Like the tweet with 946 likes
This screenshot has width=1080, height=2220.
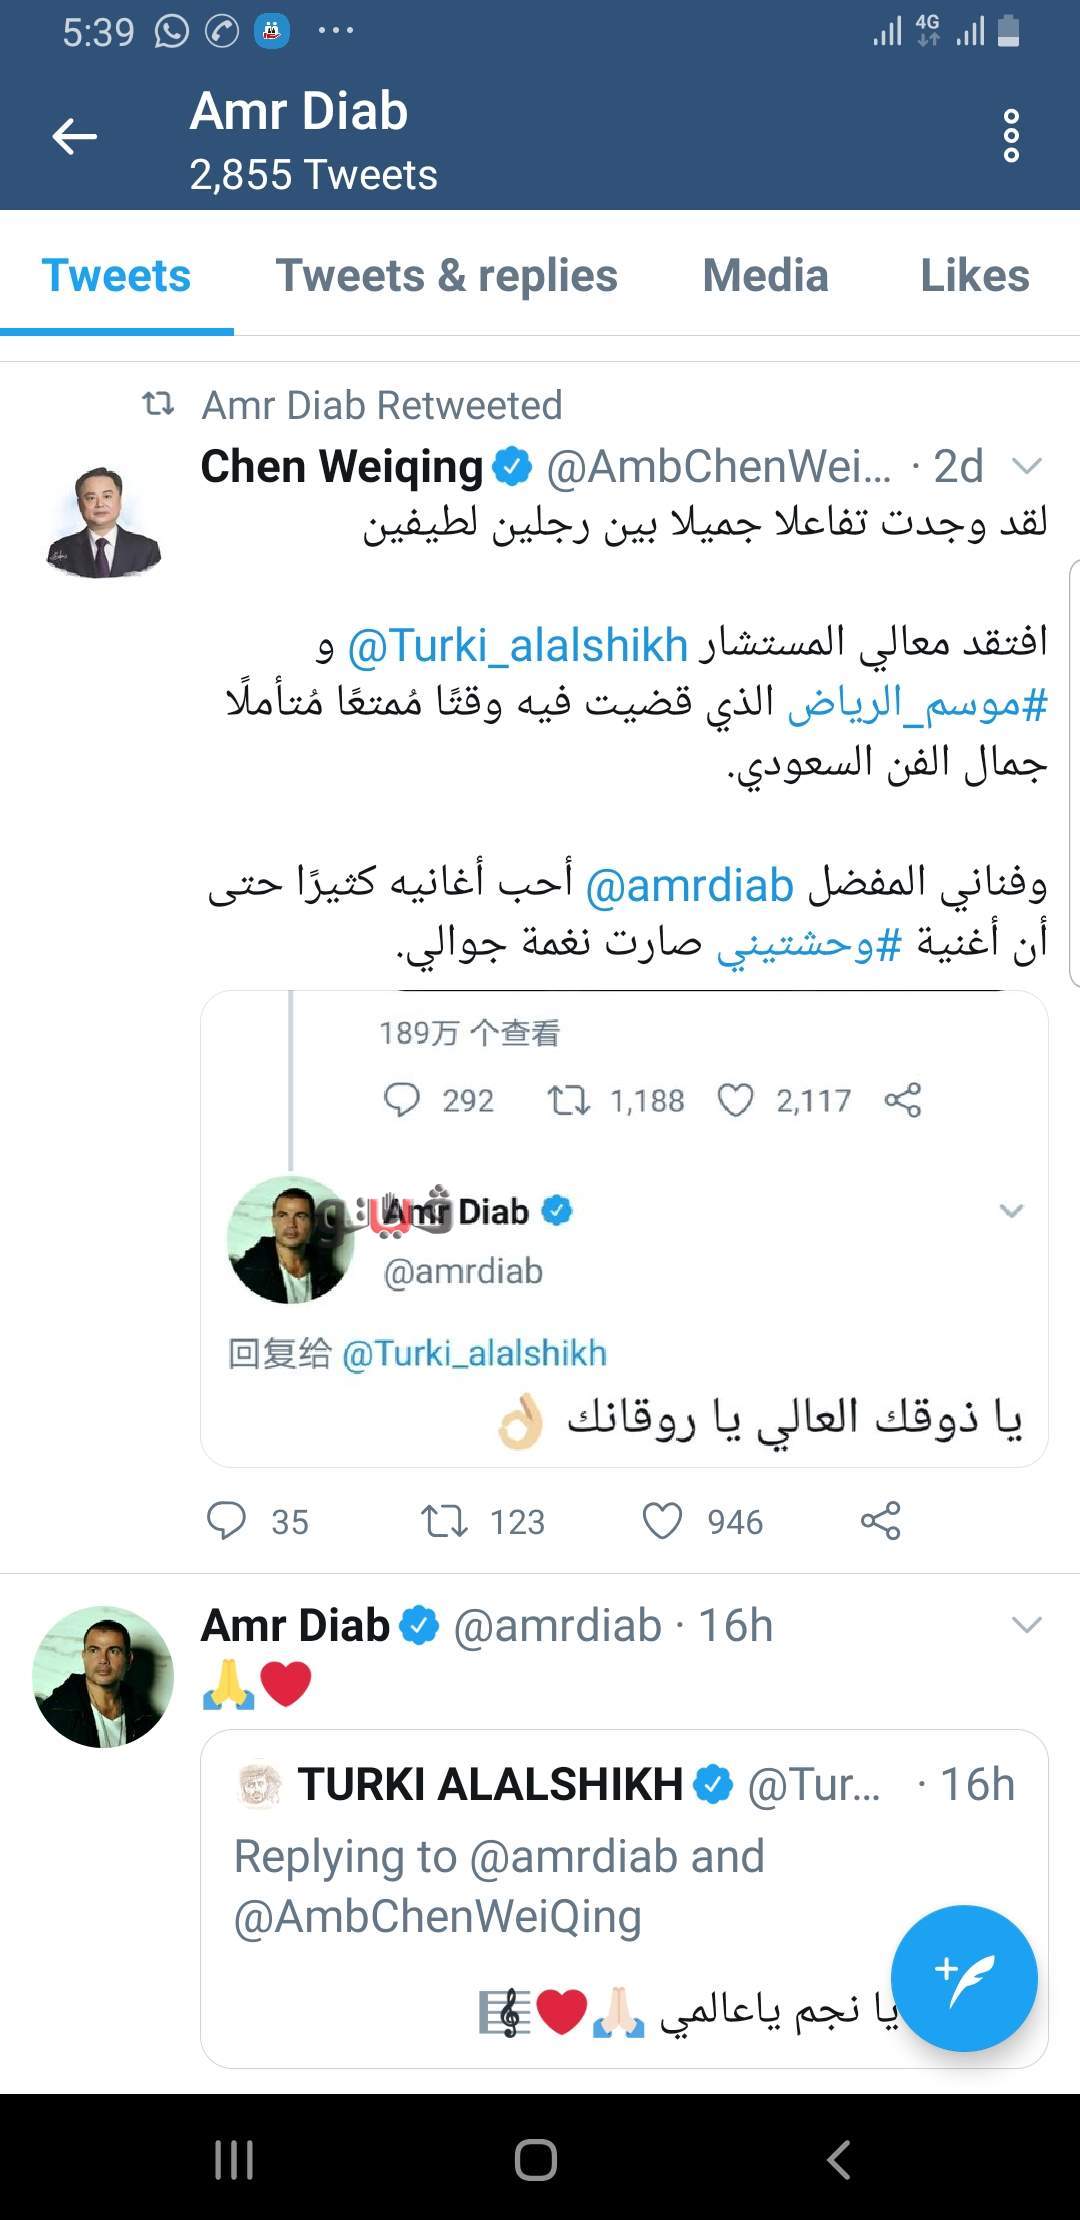pos(662,1521)
